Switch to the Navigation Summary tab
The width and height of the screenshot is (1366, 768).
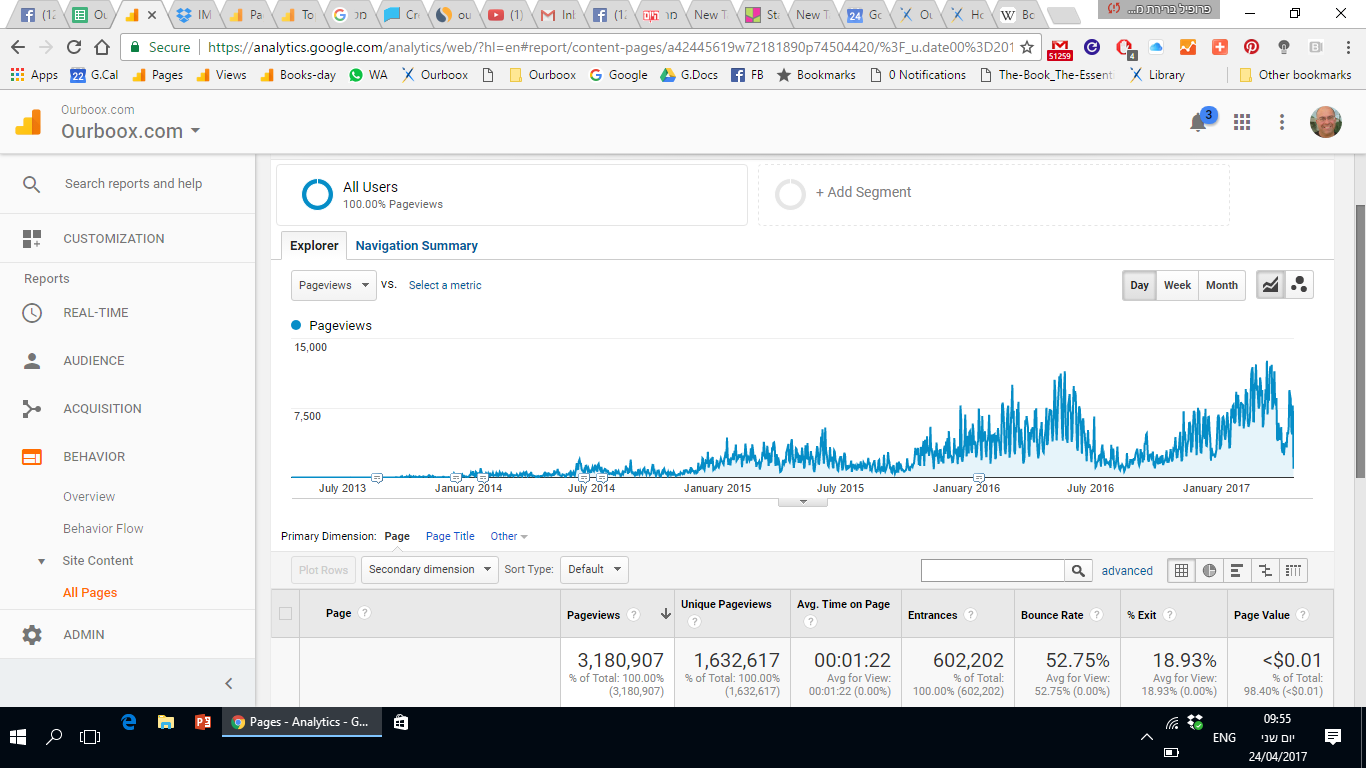[416, 245]
